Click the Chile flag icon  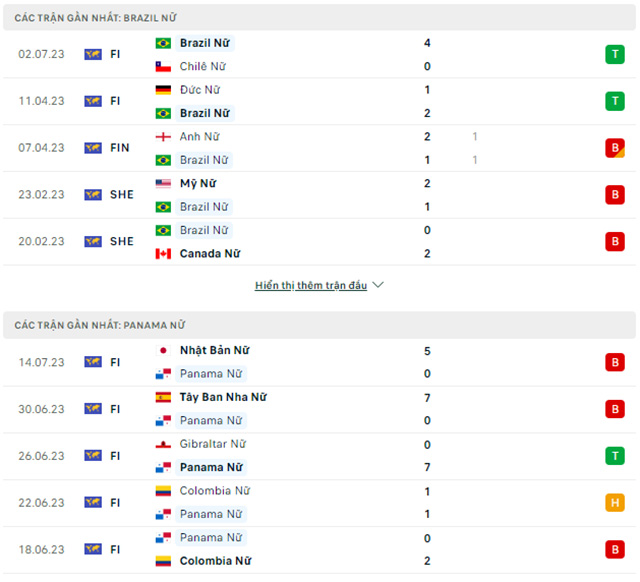(x=163, y=67)
